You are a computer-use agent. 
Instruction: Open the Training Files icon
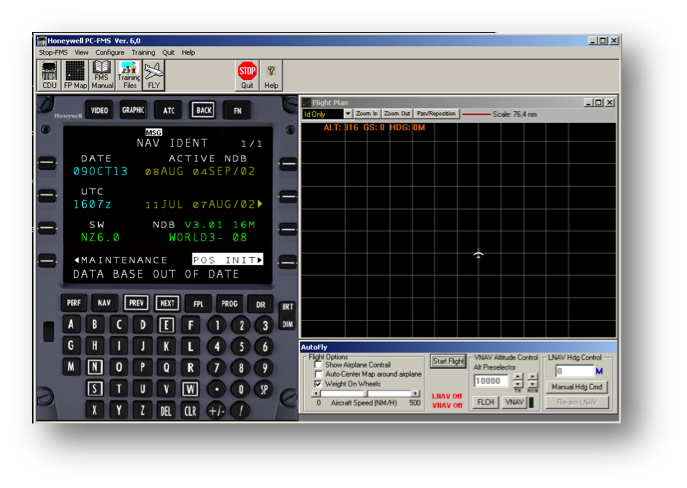(129, 75)
